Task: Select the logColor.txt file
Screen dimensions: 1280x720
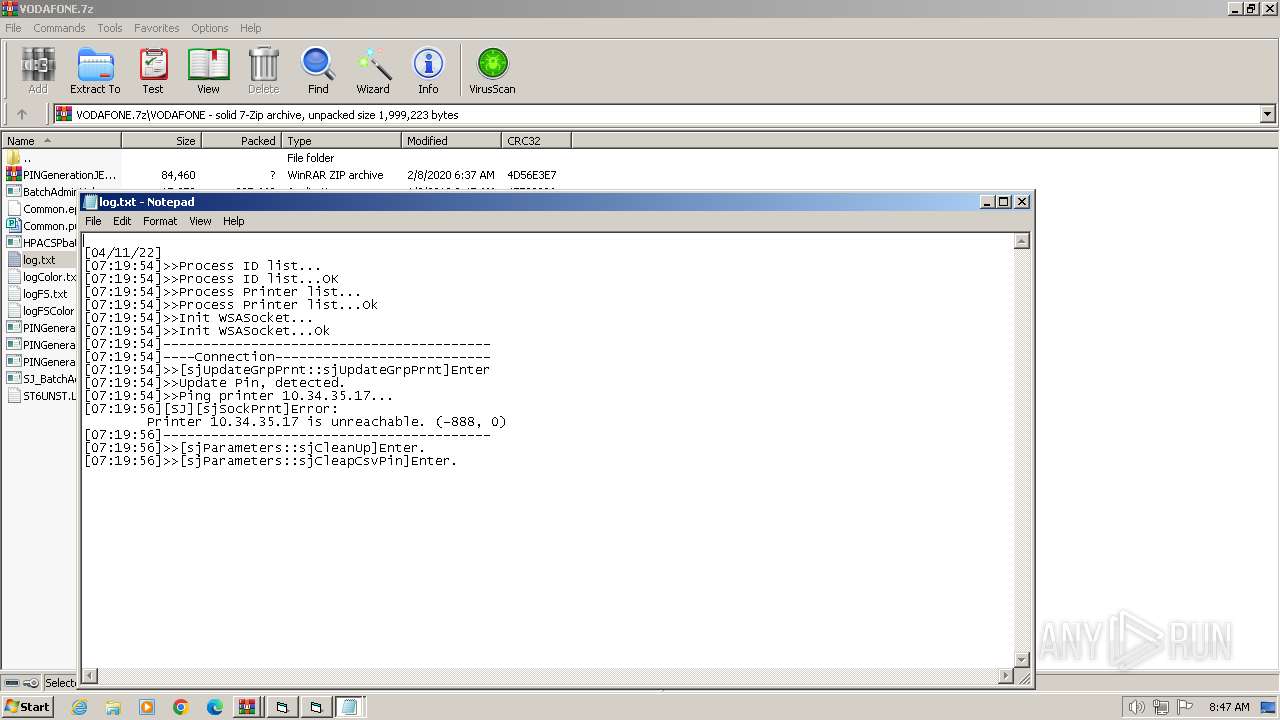Action: click(x=41, y=277)
